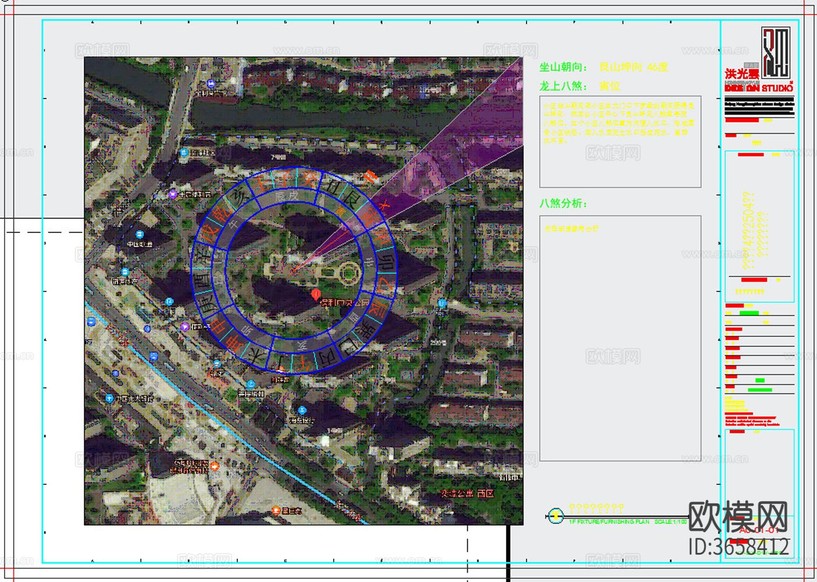
Task: Pick the red 癸 character on the compass ring
Action: tap(311, 179)
